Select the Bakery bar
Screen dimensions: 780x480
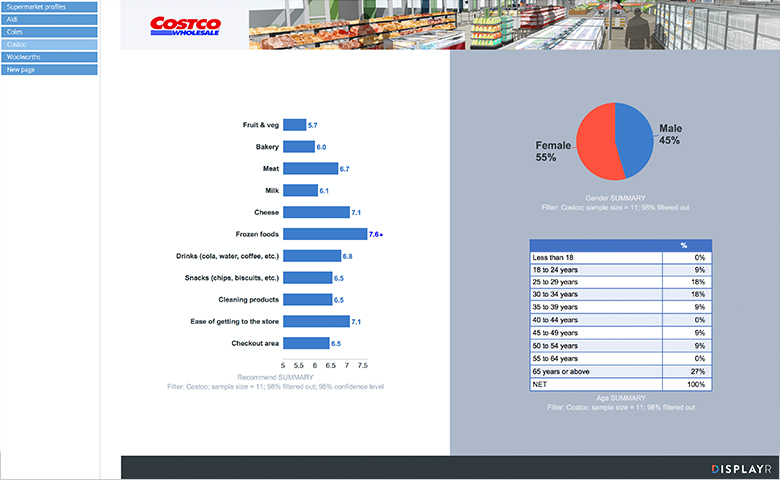[299, 147]
